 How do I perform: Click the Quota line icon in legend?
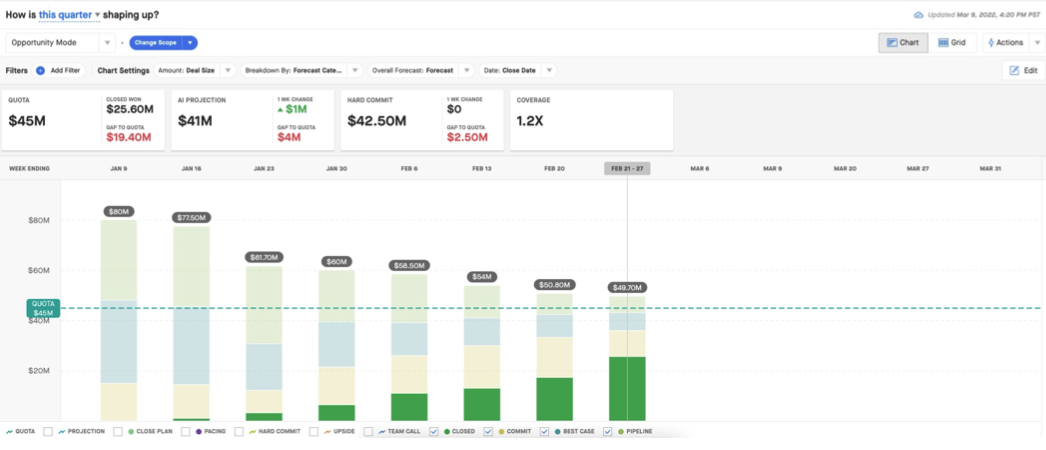9,431
